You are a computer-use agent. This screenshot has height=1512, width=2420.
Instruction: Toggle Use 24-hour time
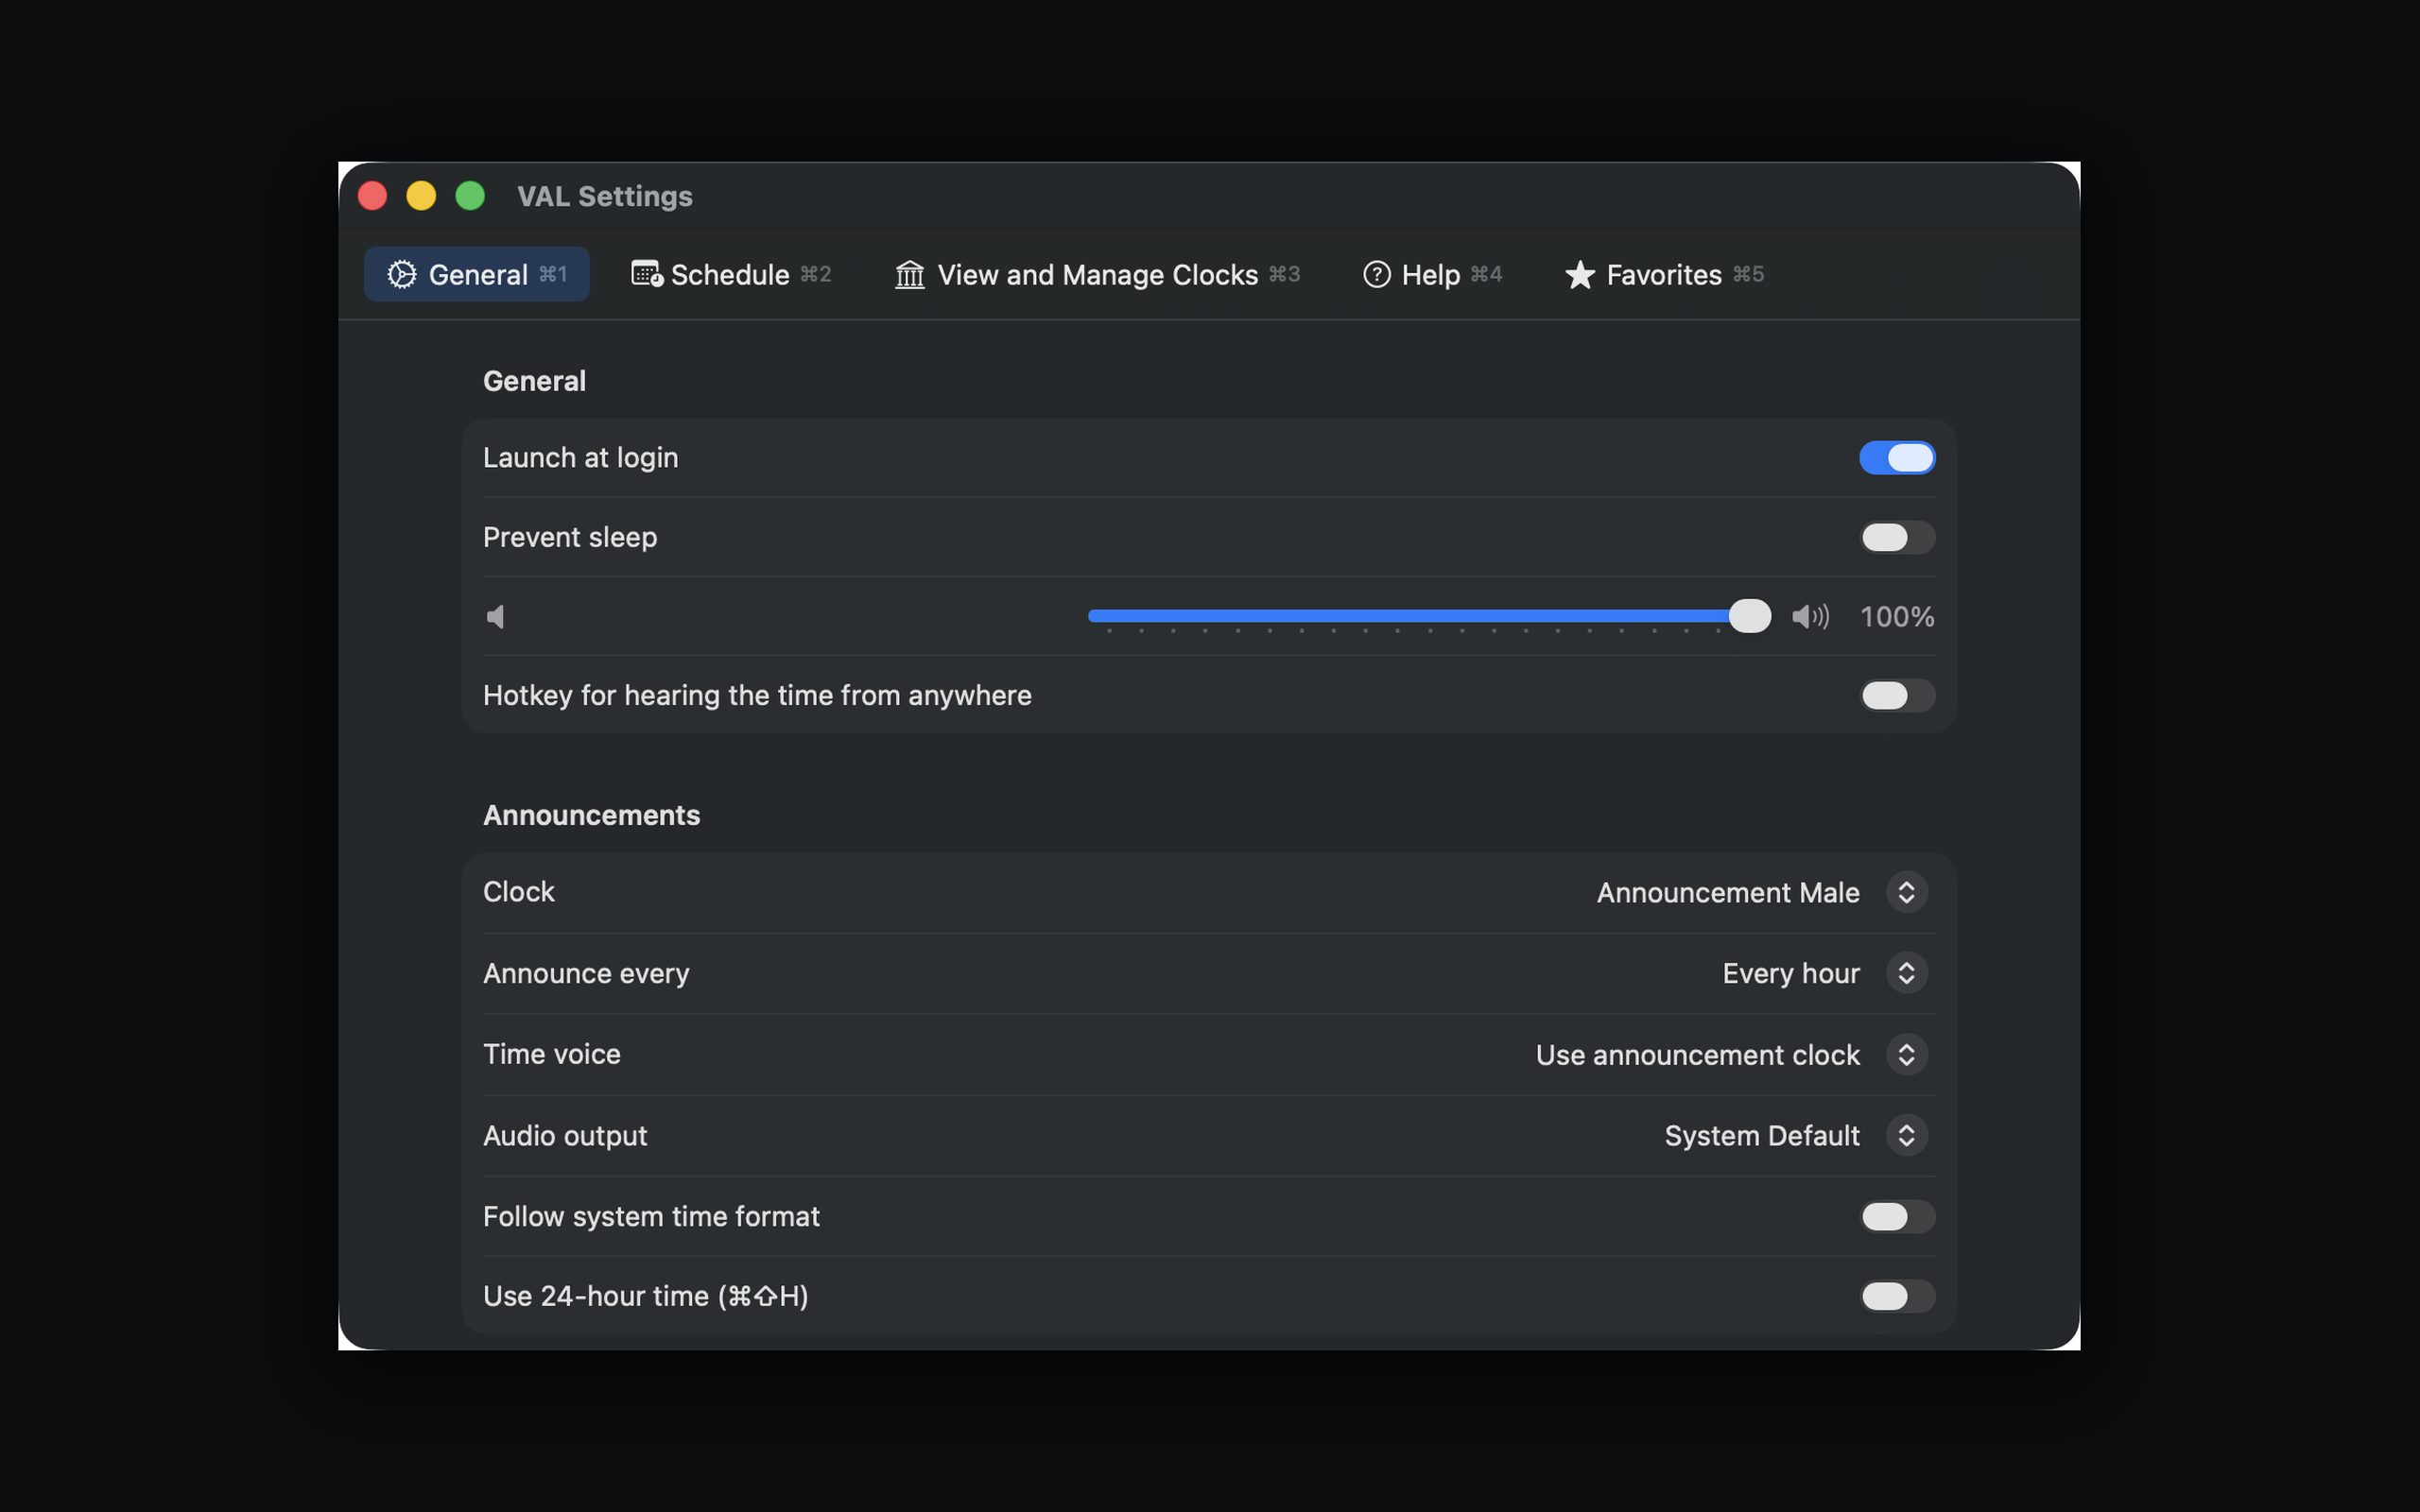pos(1897,1297)
